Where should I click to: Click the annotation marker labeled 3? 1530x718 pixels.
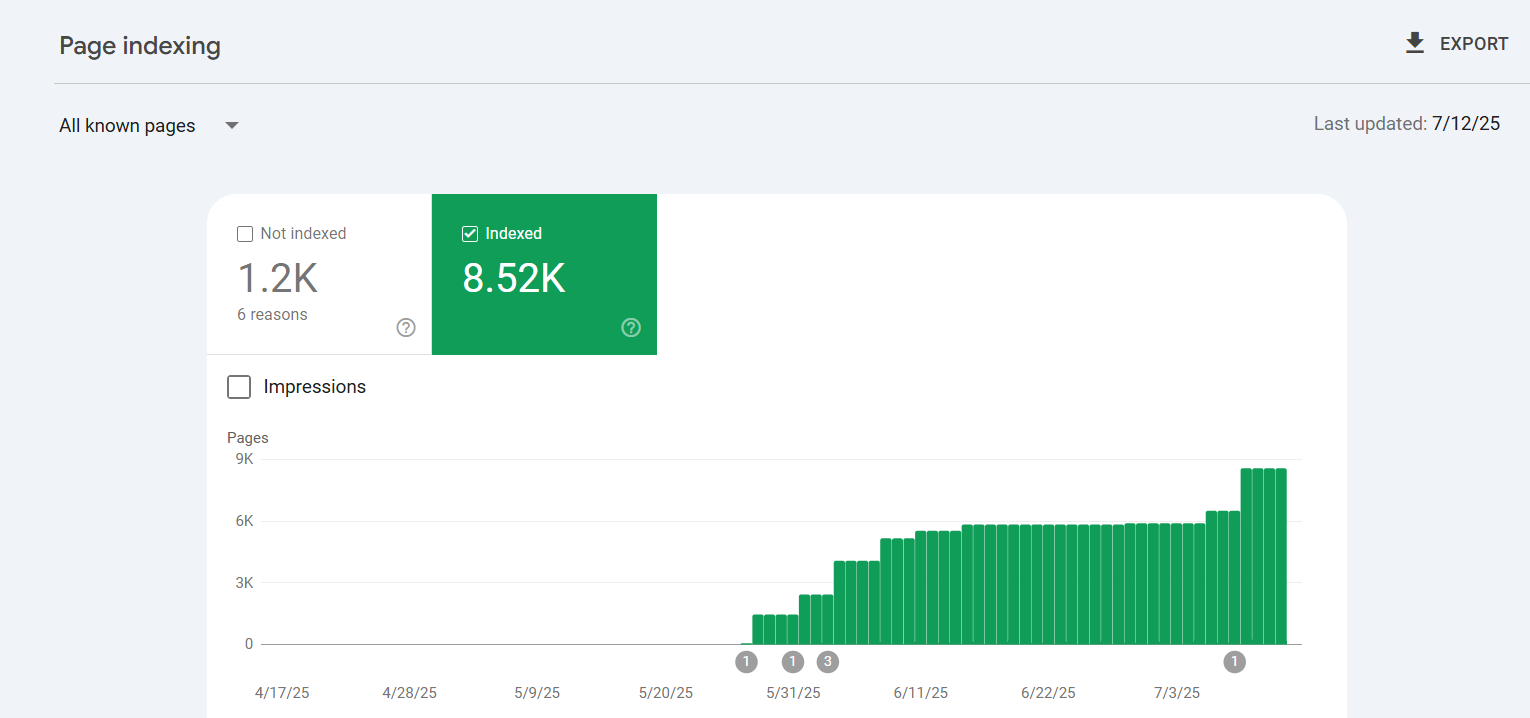(827, 661)
